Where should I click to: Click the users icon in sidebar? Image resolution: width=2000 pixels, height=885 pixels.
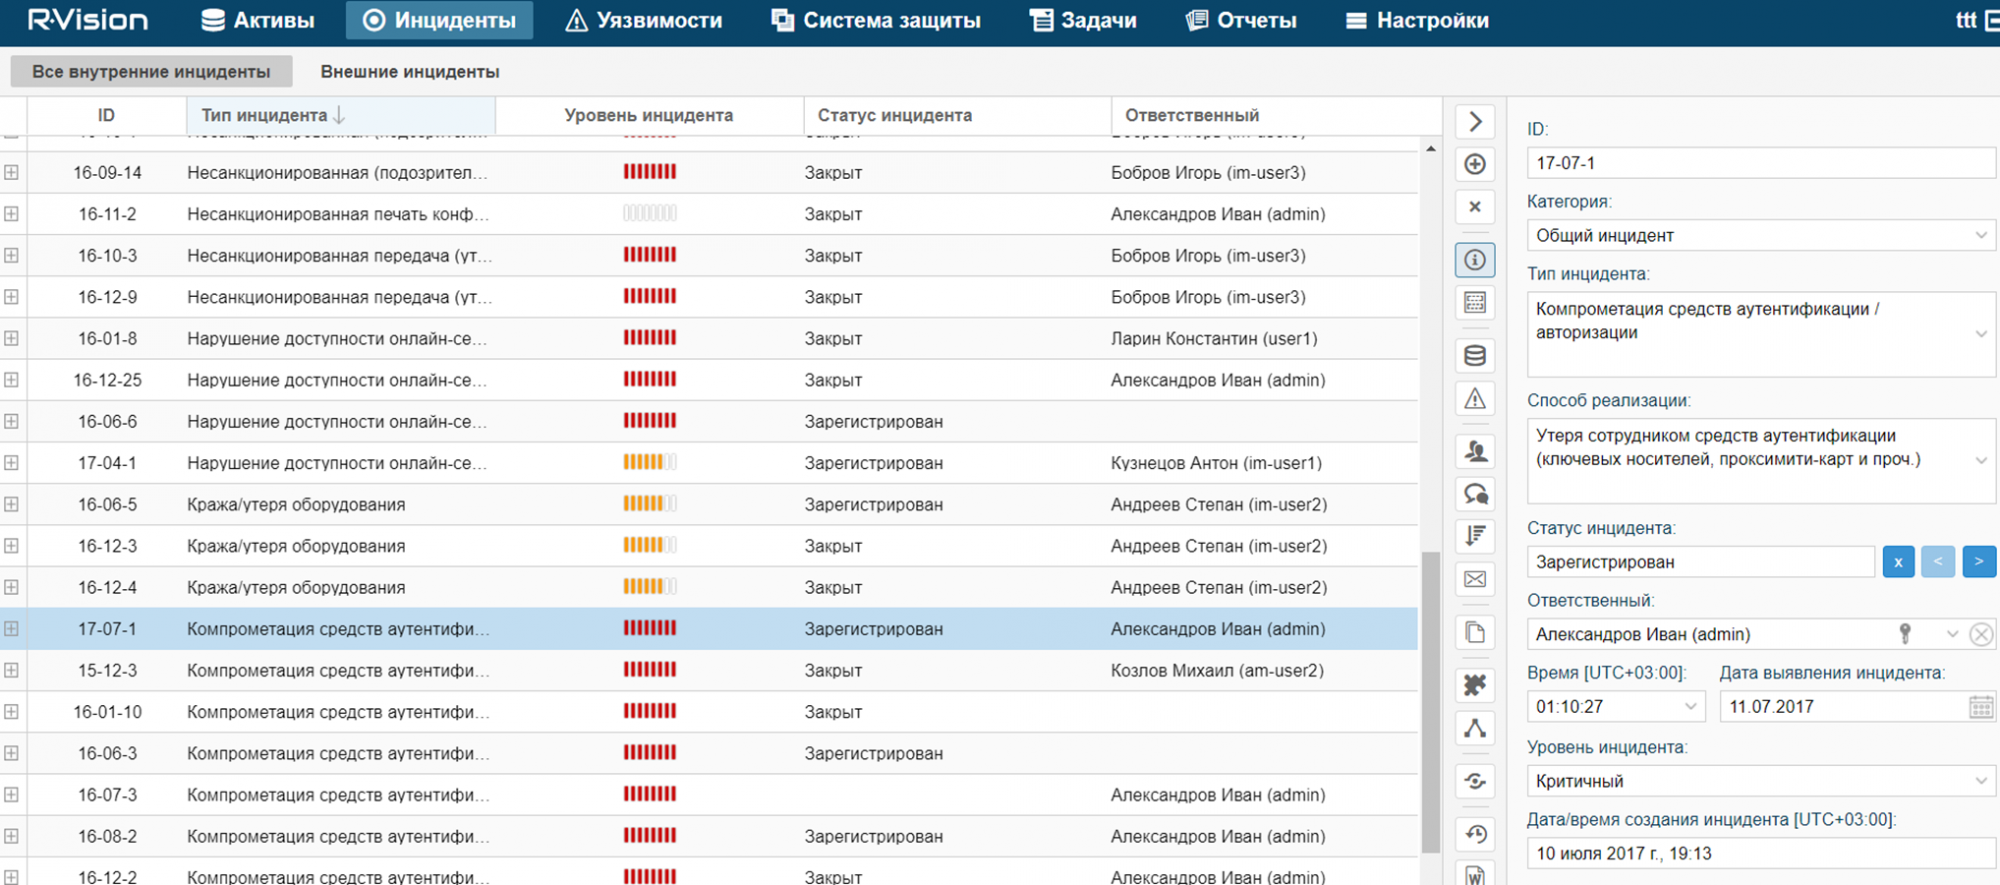click(1475, 452)
